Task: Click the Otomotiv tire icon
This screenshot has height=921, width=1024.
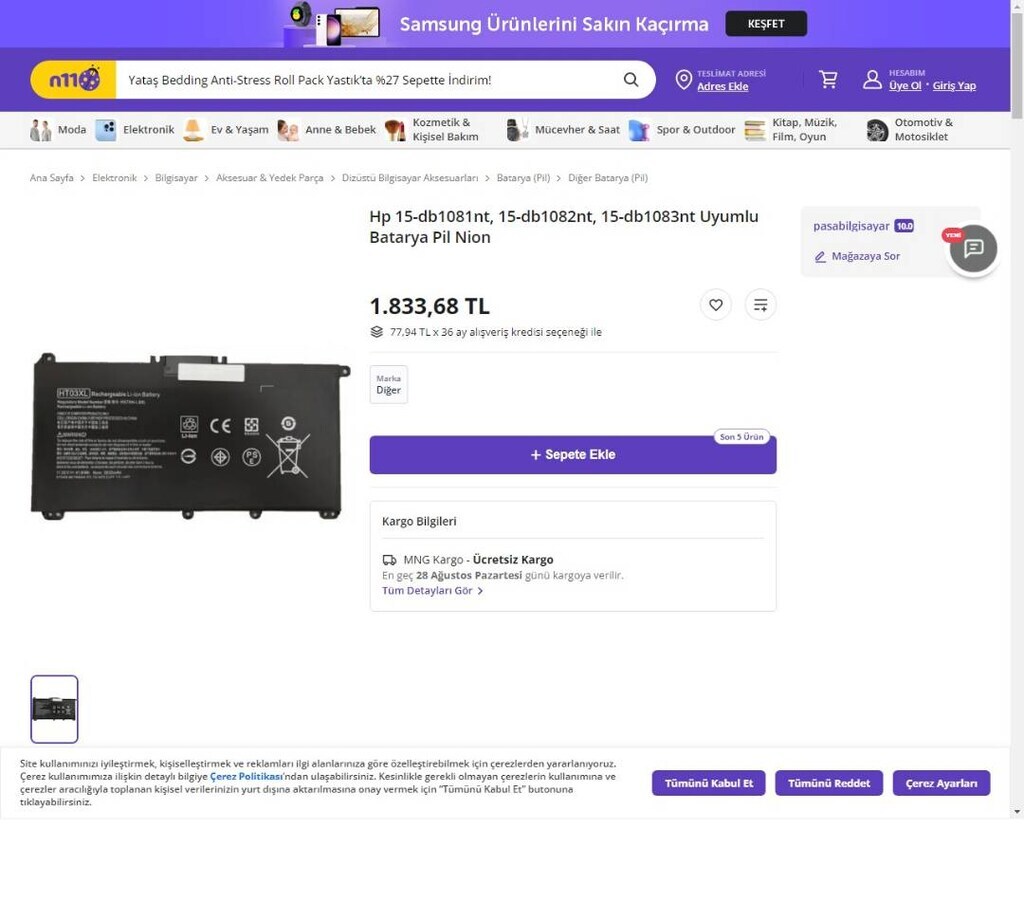Action: pyautogui.click(x=876, y=130)
